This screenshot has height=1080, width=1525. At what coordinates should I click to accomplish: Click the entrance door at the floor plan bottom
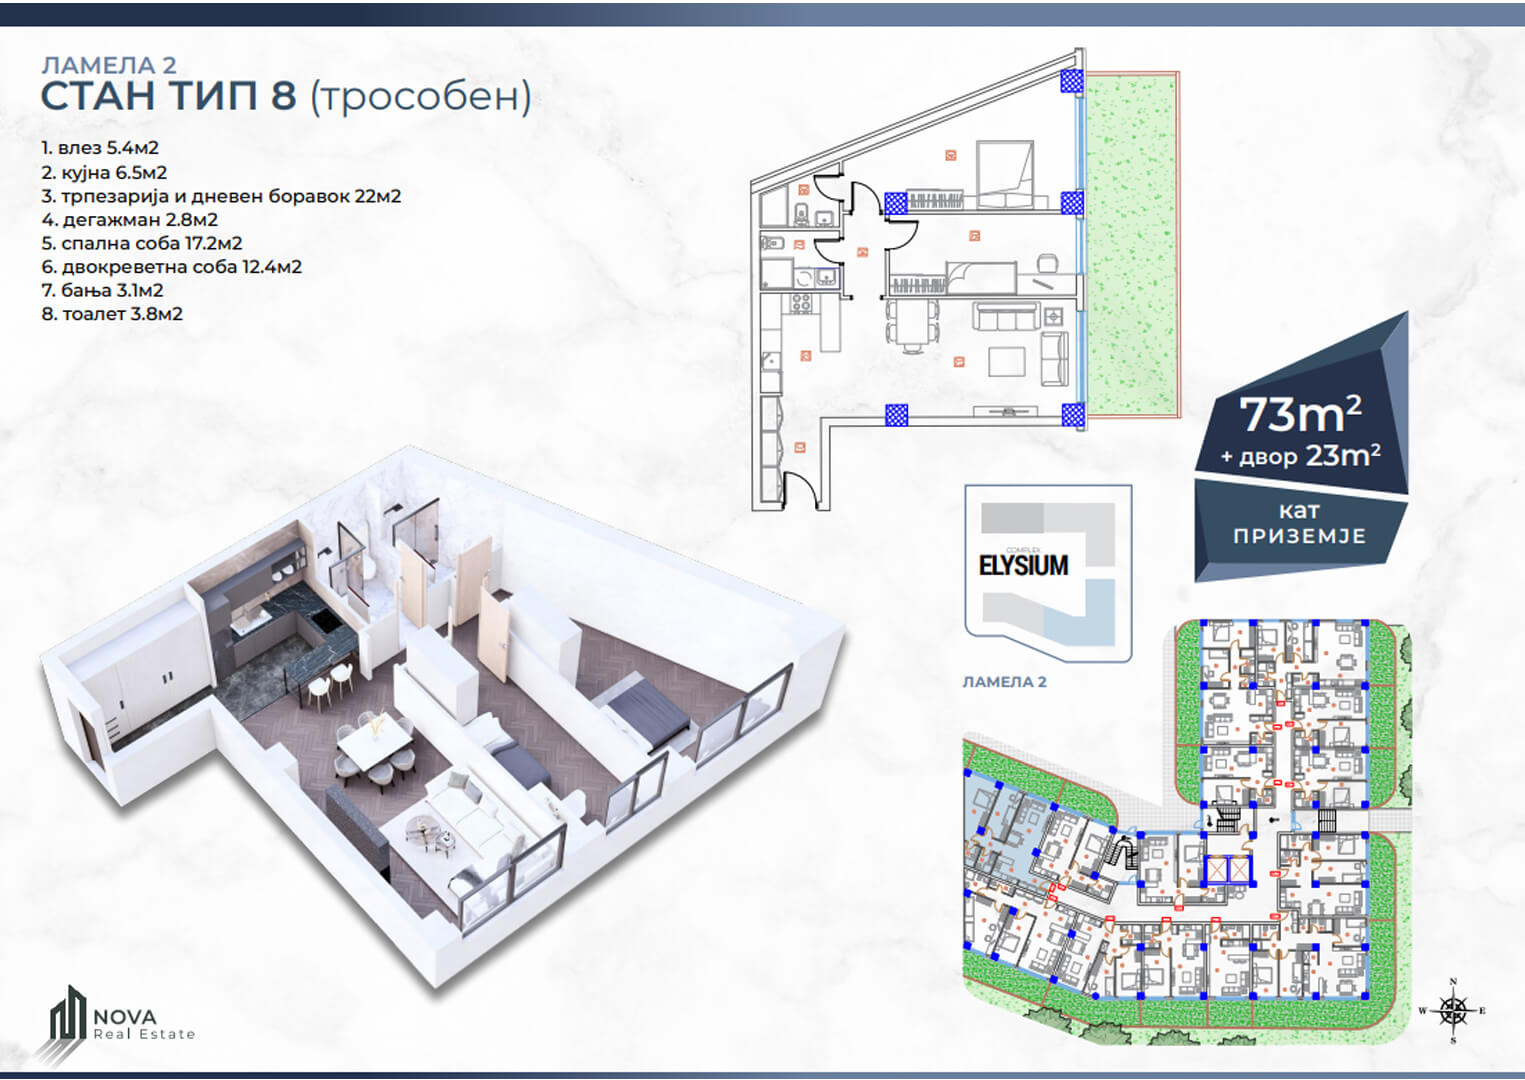tap(800, 490)
